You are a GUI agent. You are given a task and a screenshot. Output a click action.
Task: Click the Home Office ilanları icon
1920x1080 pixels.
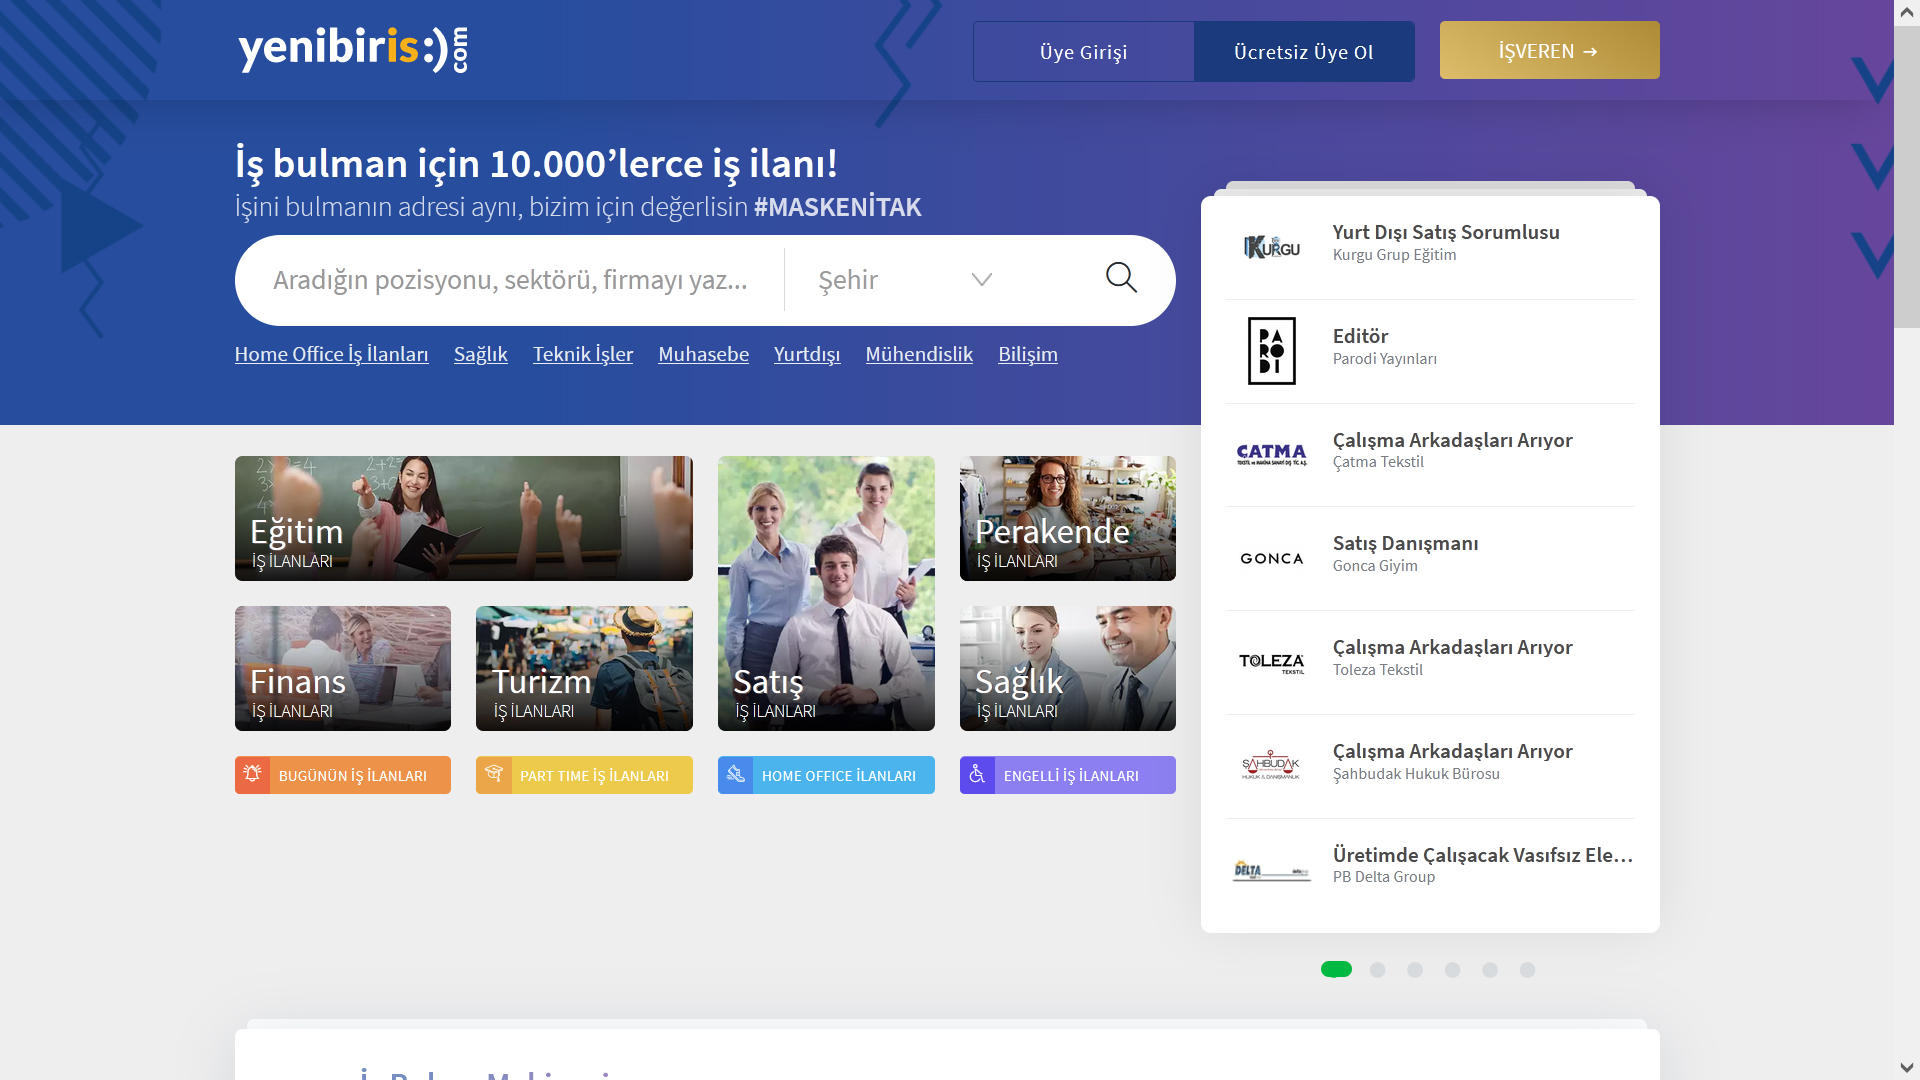(735, 774)
